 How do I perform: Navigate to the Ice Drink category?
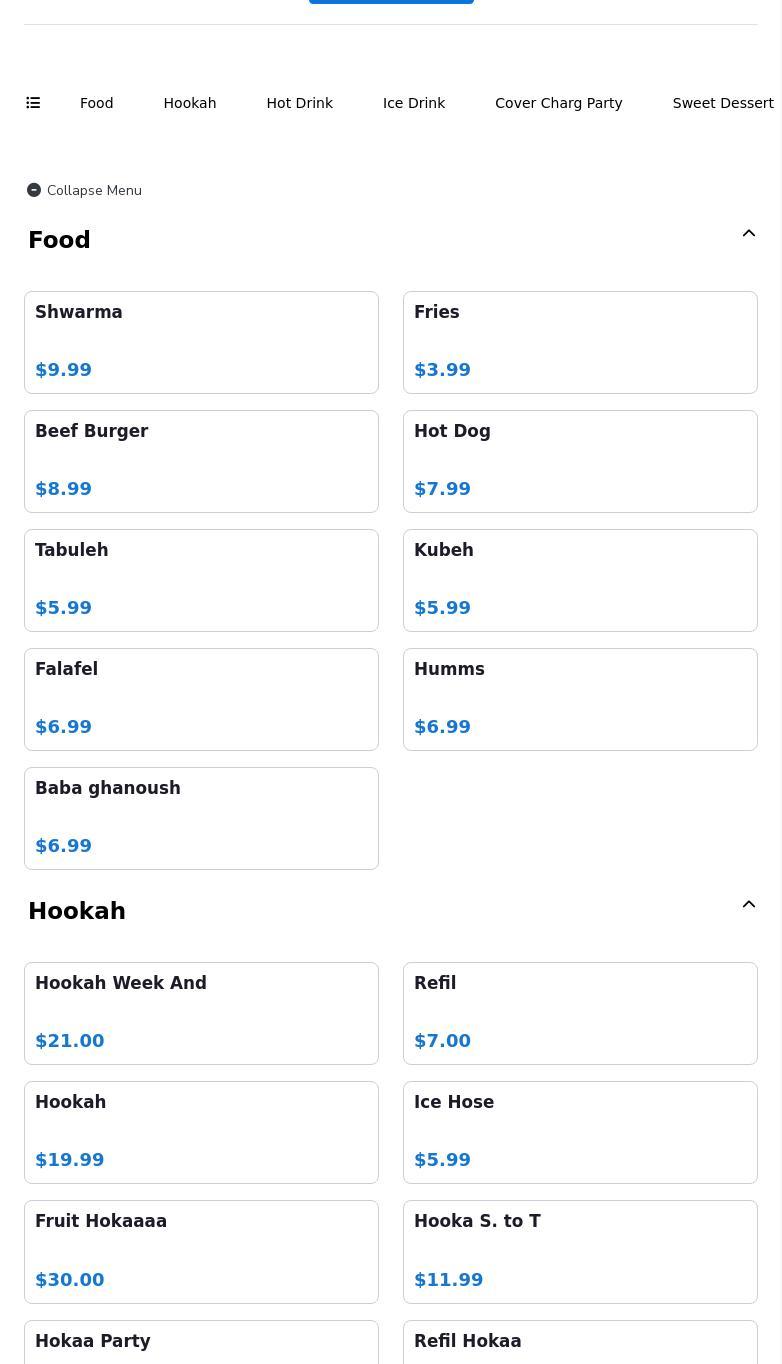click(x=413, y=103)
